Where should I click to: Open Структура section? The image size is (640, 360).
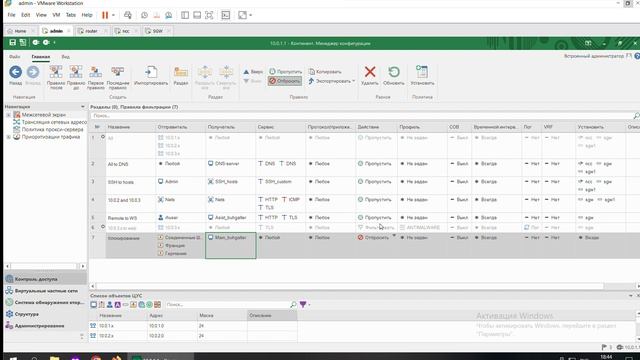click(x=45, y=314)
